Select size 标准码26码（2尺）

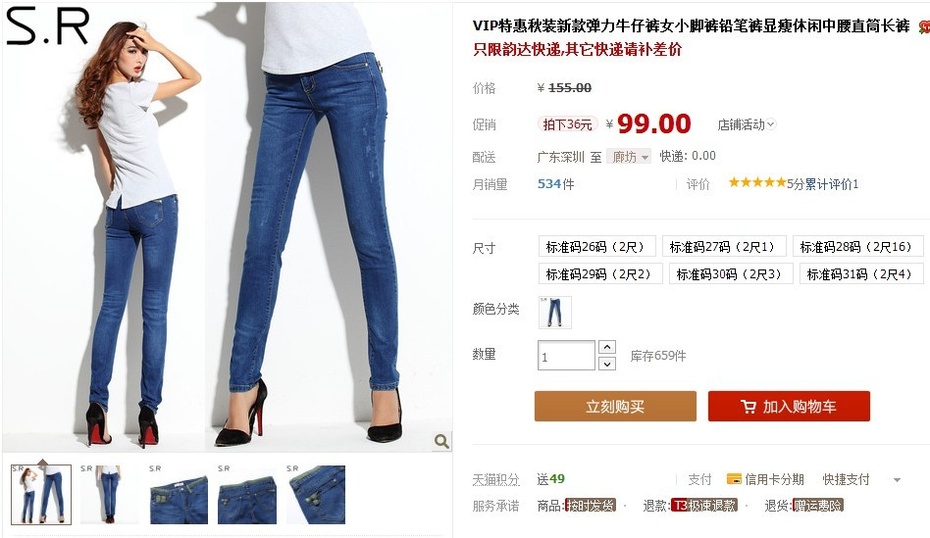click(597, 246)
